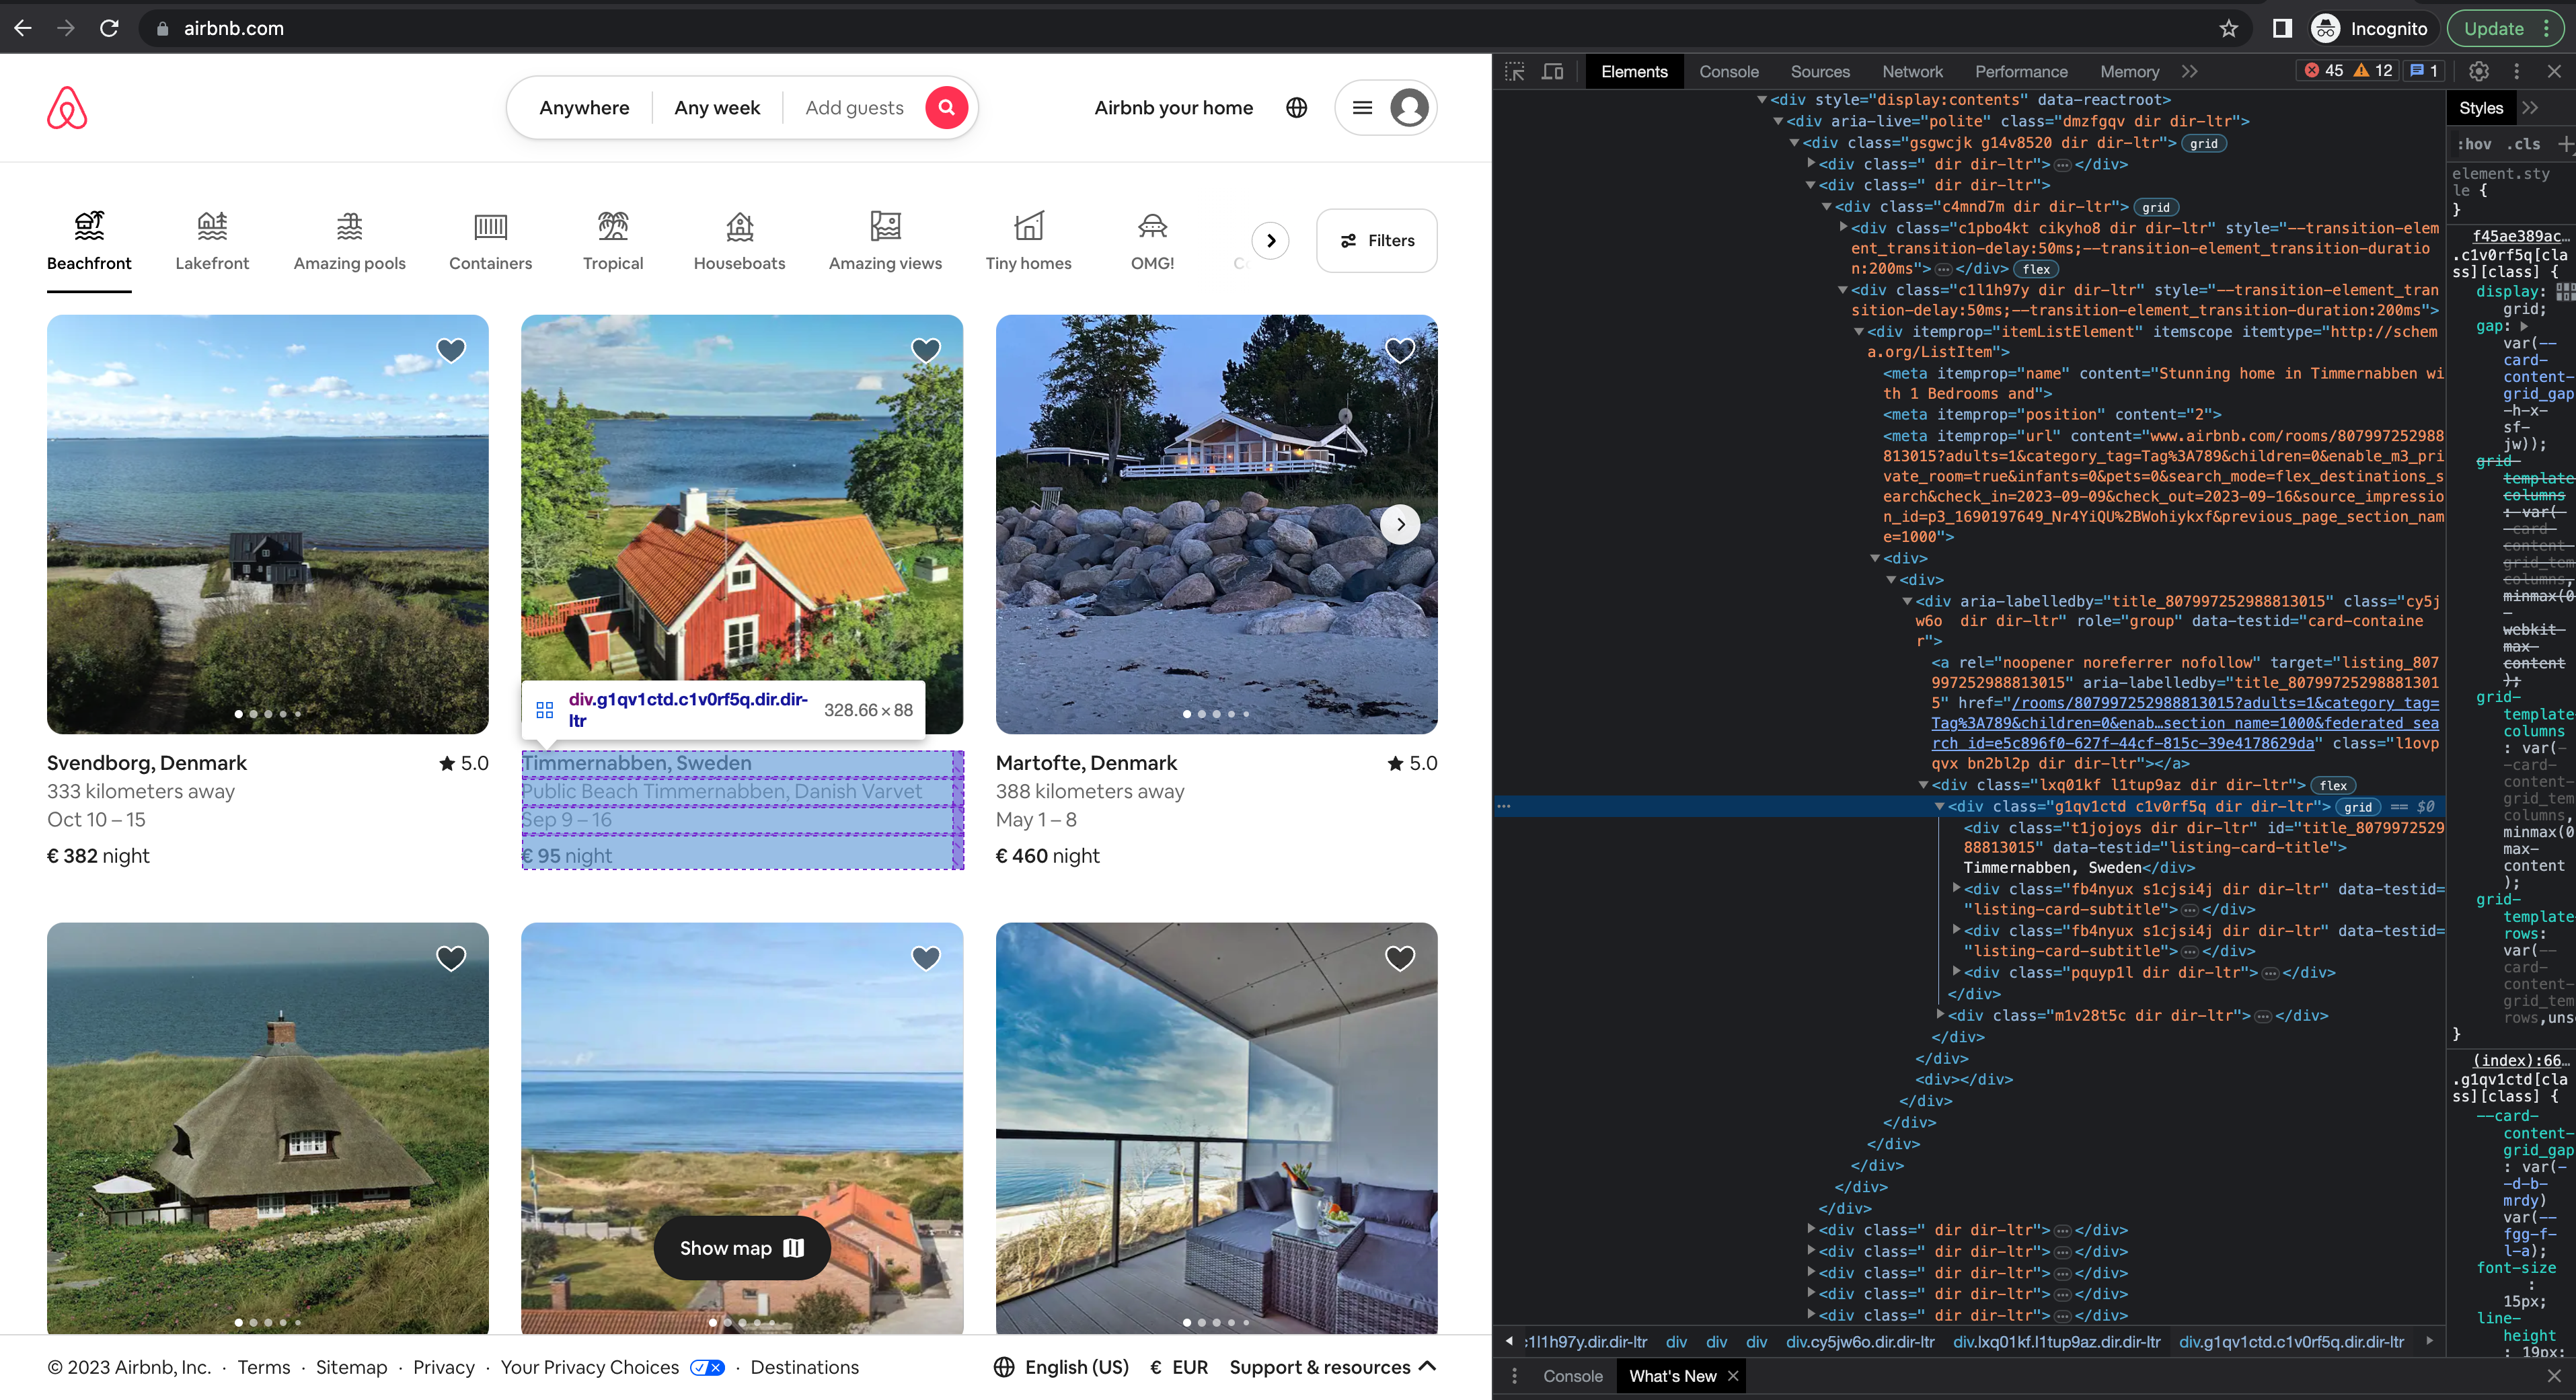Toggle DevTools device toolbar
The width and height of the screenshot is (2576, 1400).
[x=1552, y=71]
